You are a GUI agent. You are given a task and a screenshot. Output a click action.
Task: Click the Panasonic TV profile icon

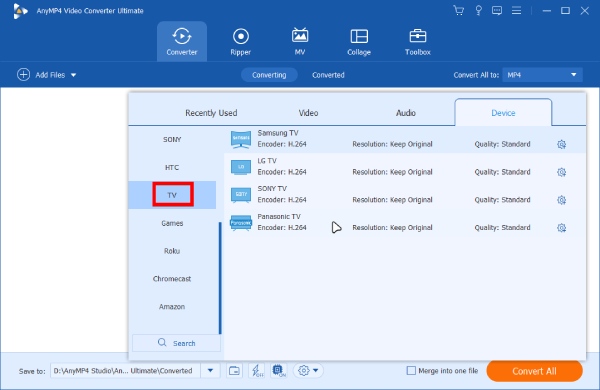(241, 222)
